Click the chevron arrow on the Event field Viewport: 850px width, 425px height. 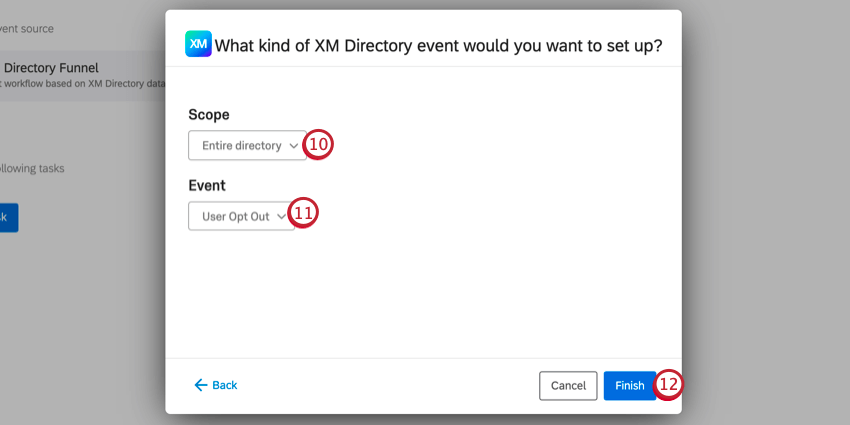281,216
